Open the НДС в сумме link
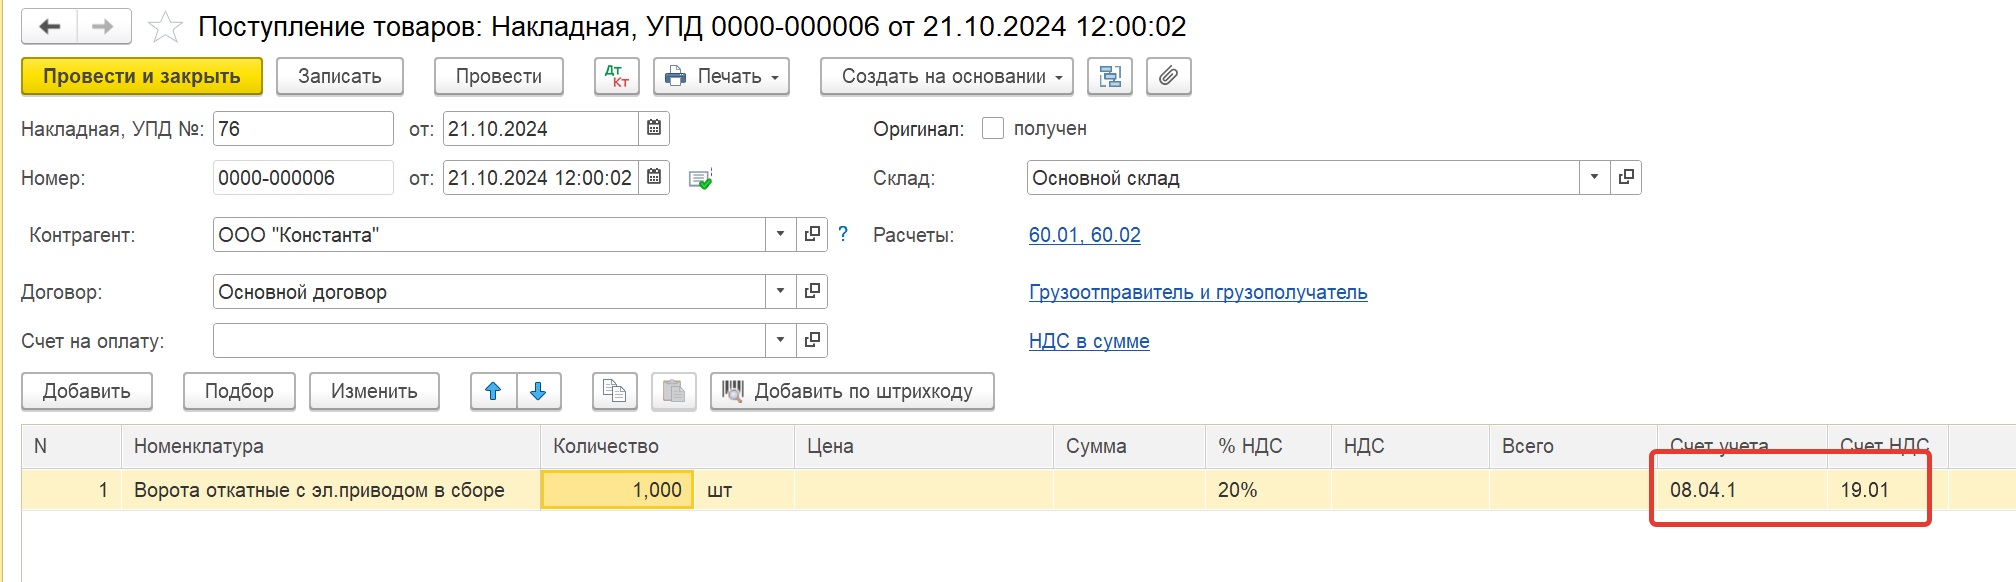2016x582 pixels. point(1089,341)
